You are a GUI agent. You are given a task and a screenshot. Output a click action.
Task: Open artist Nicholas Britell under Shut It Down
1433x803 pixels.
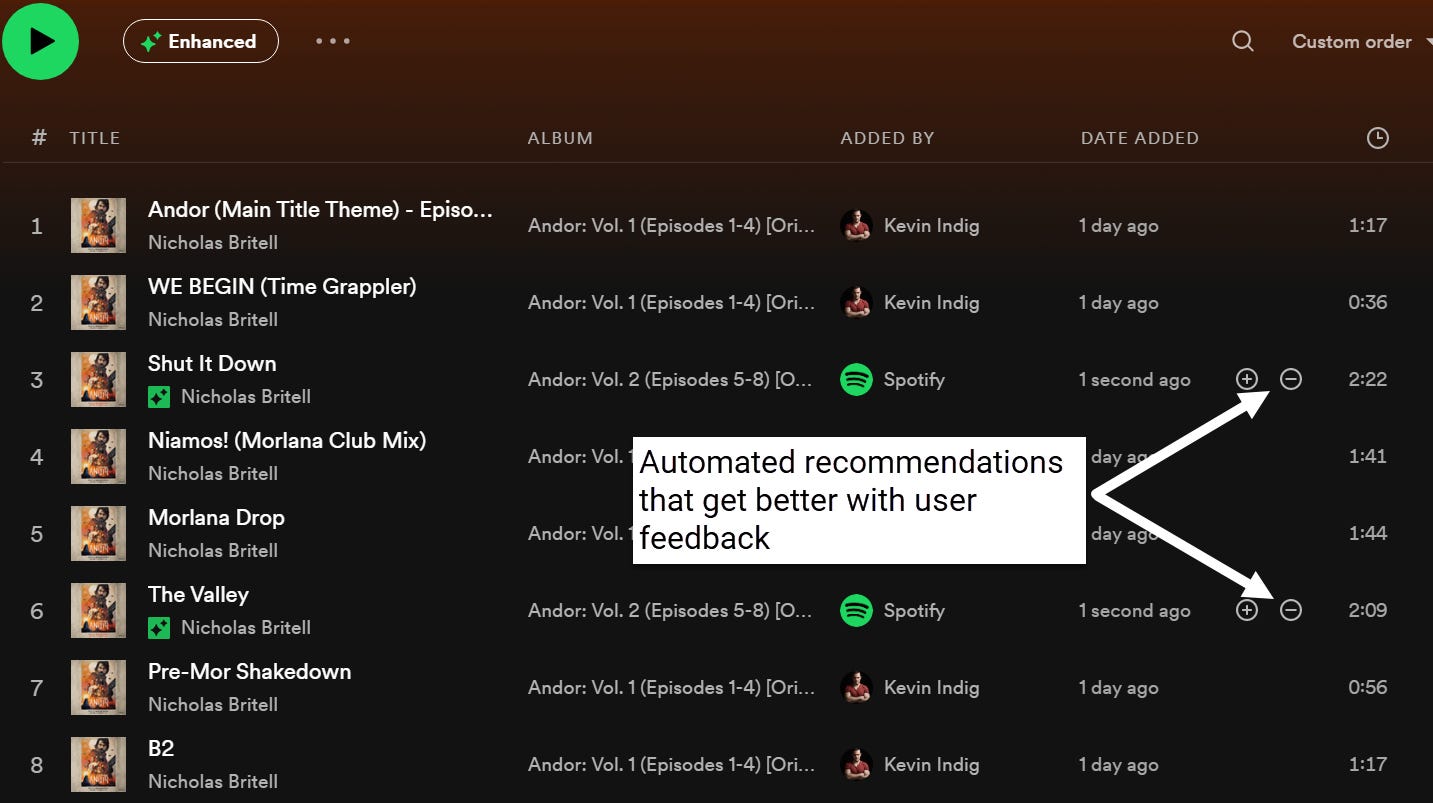pos(246,397)
